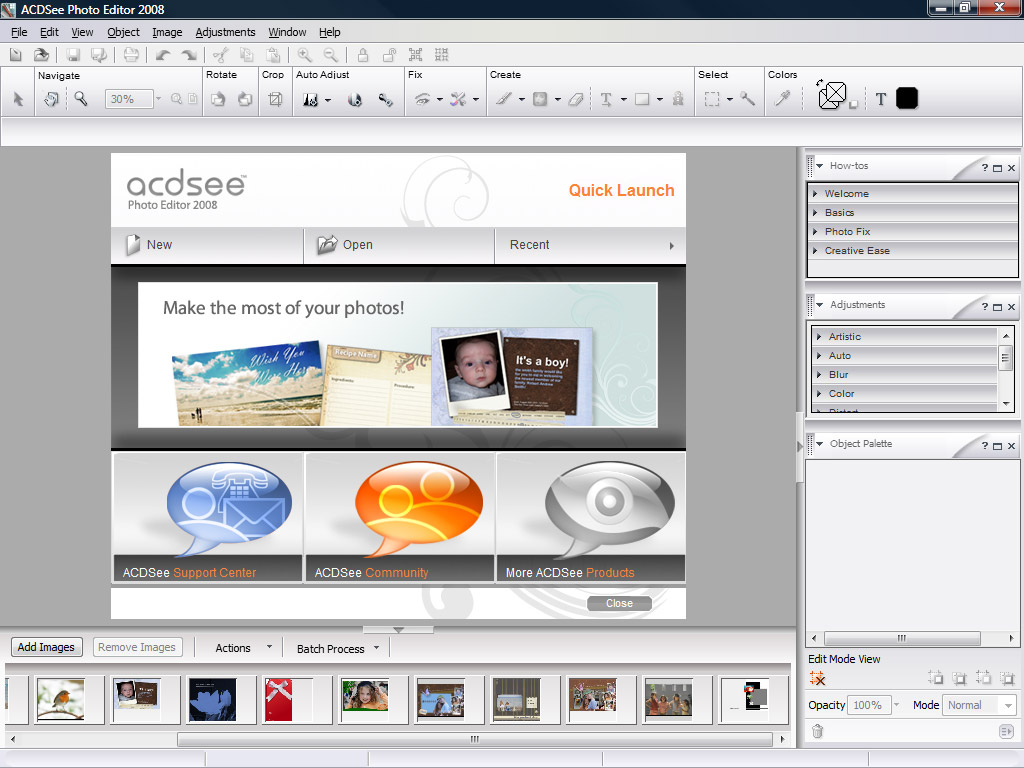
Task: Collapse the How-tos panel triangle
Action: 820,166
